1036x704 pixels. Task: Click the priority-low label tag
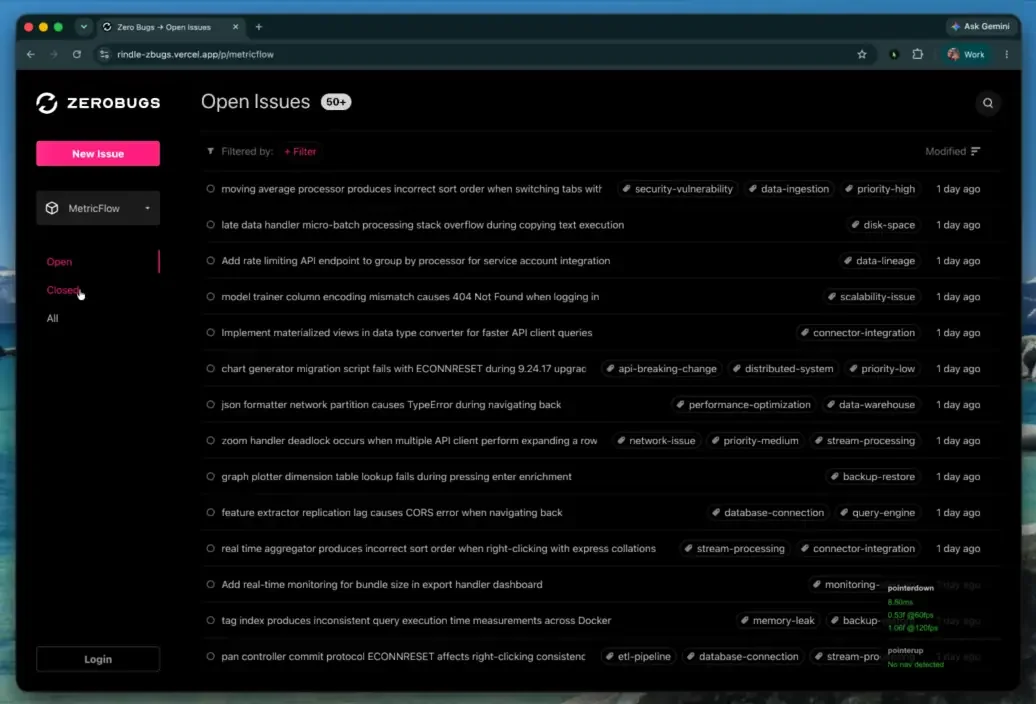point(881,369)
